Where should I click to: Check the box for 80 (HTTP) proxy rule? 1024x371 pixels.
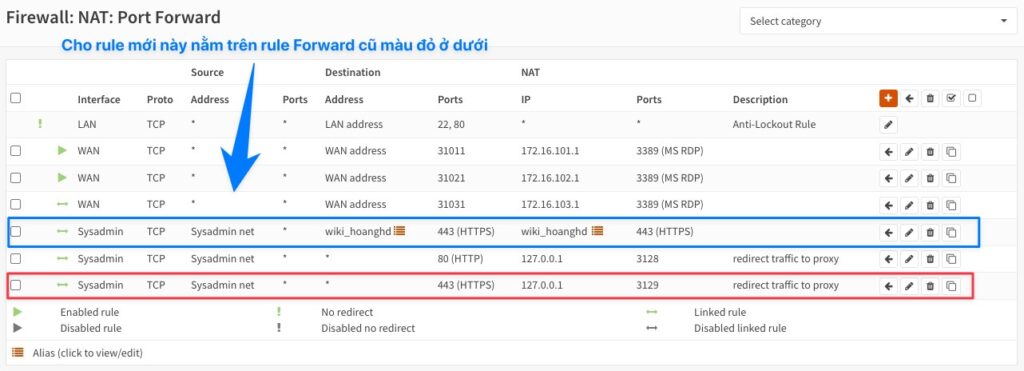(16, 259)
